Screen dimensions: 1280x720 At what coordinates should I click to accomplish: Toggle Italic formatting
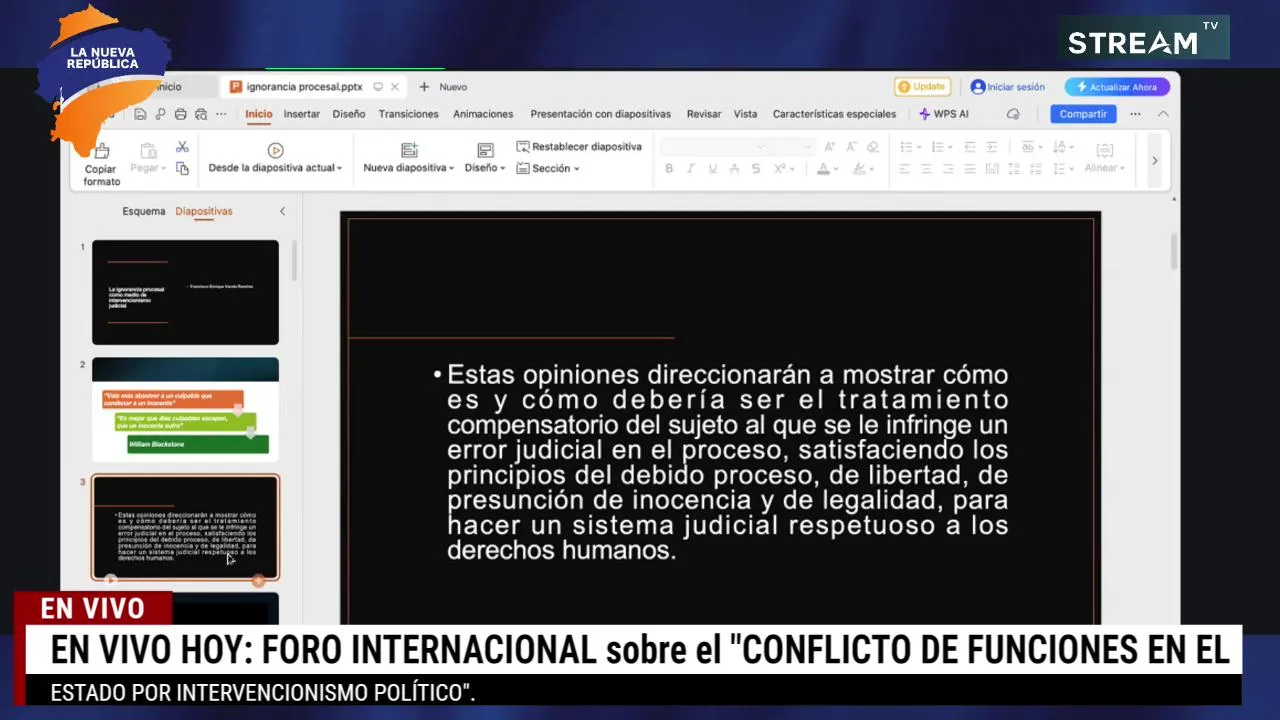pos(691,169)
